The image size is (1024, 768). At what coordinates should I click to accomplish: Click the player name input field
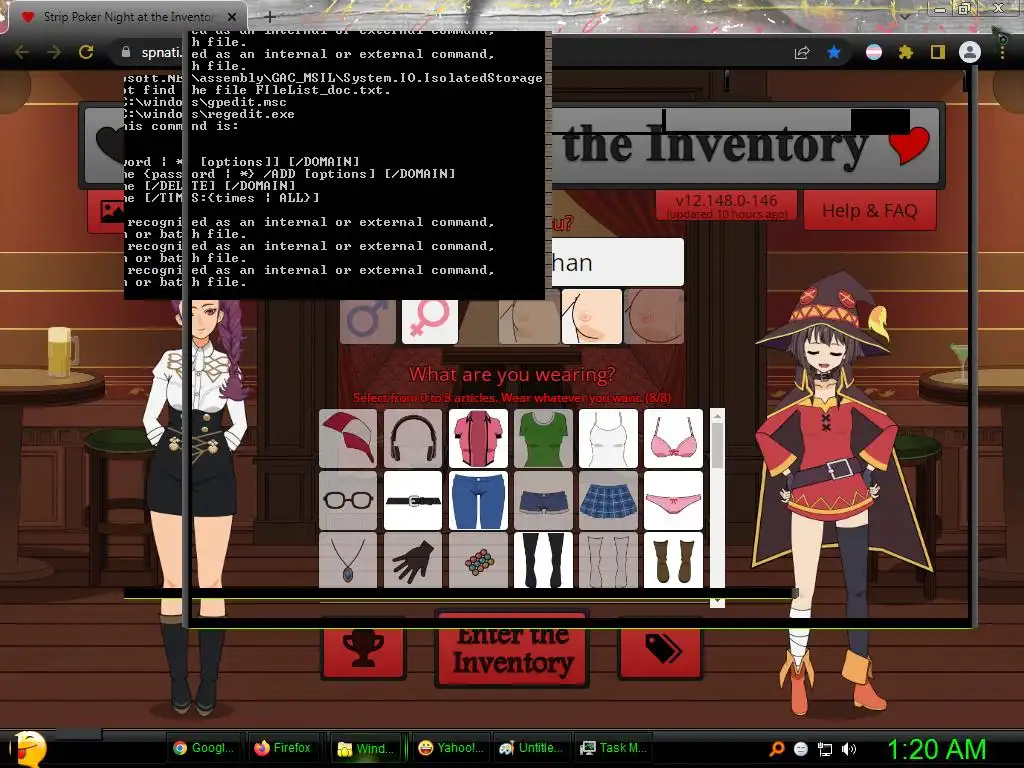click(x=618, y=262)
